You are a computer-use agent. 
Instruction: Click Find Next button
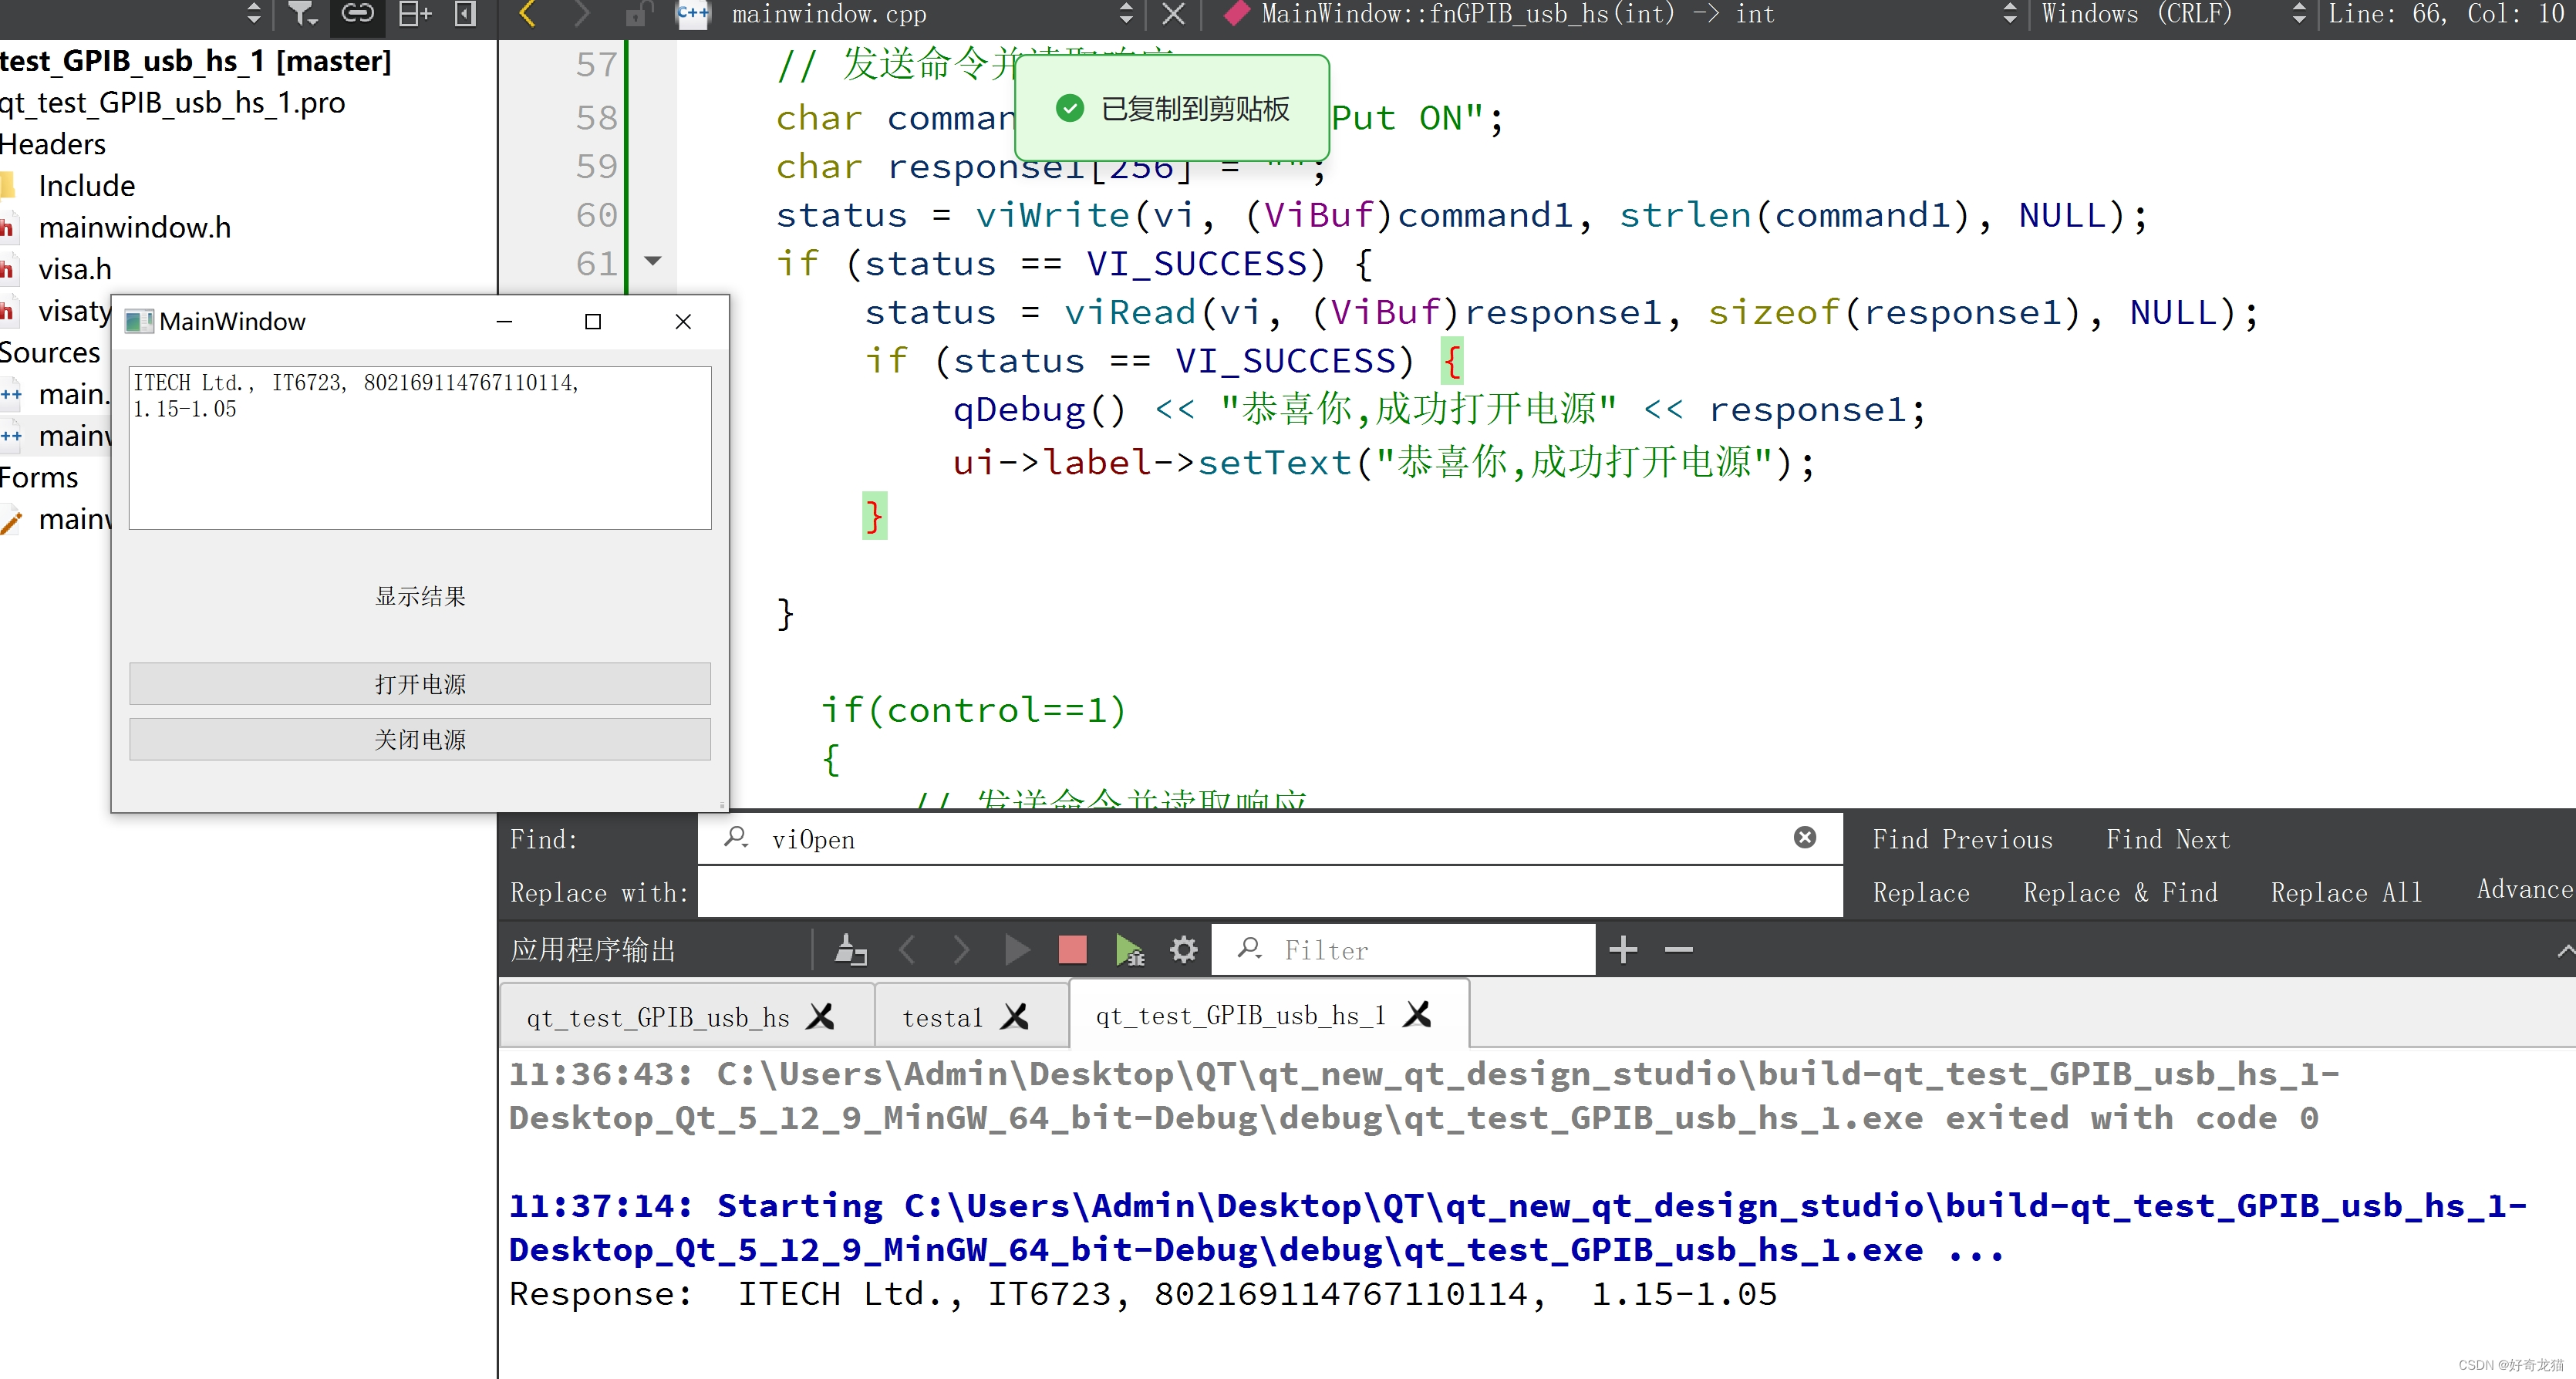click(2167, 840)
